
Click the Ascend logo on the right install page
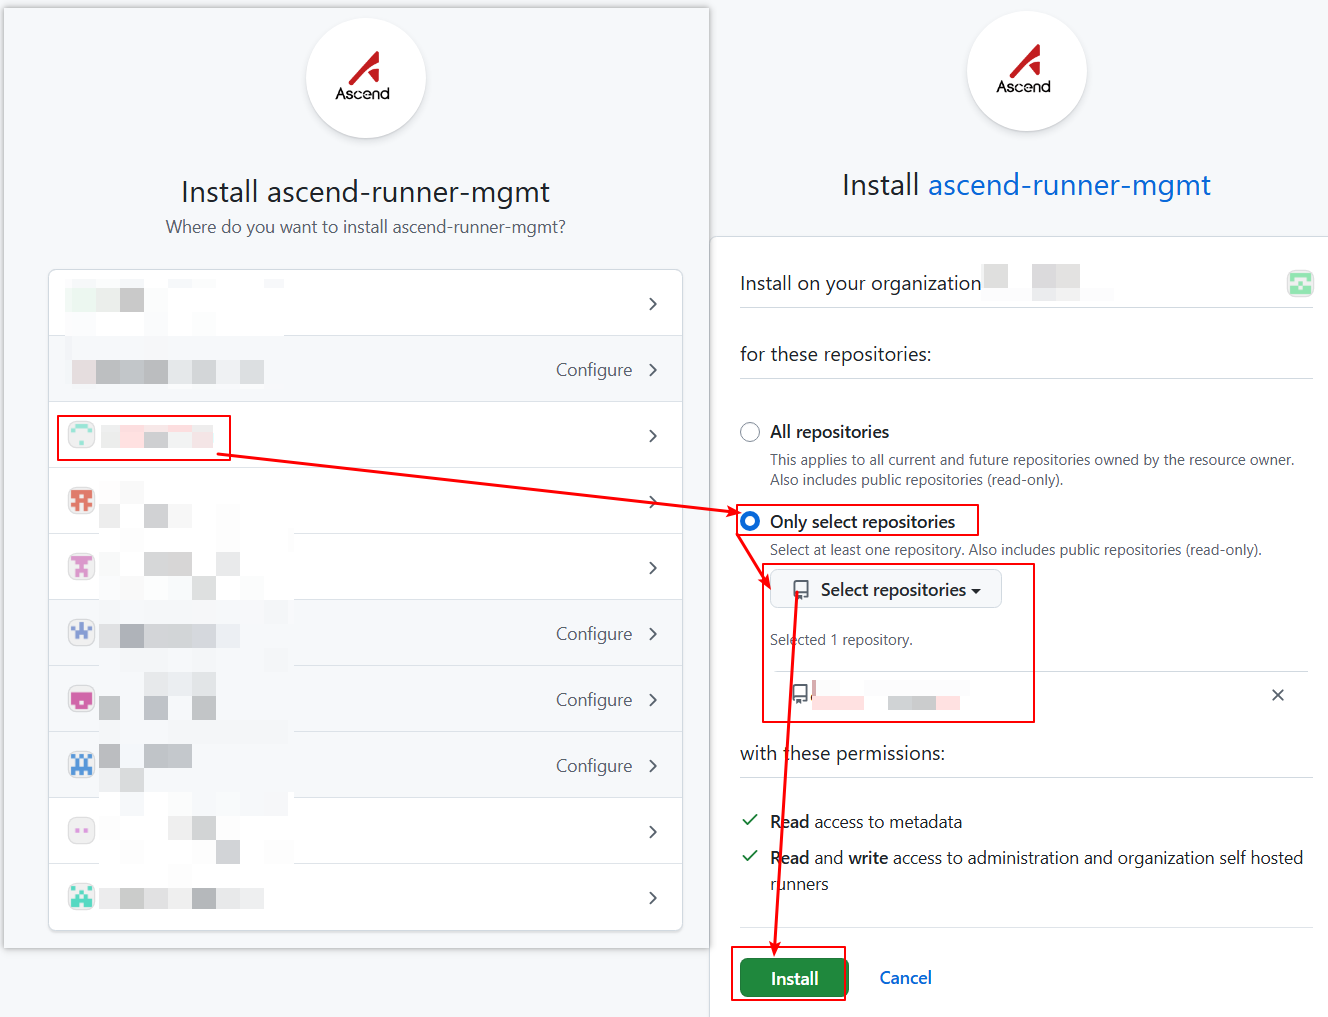coord(1026,71)
